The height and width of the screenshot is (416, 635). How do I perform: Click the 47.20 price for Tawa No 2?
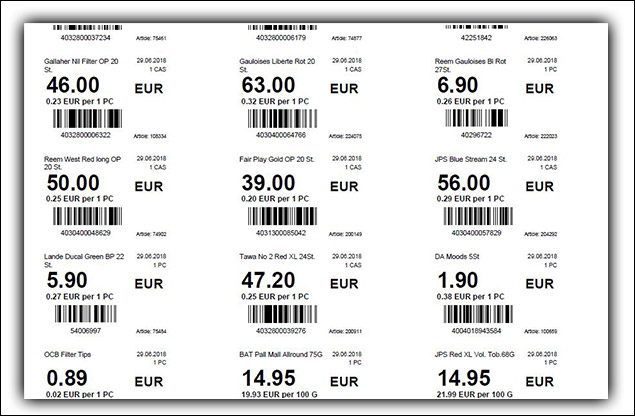tap(275, 283)
